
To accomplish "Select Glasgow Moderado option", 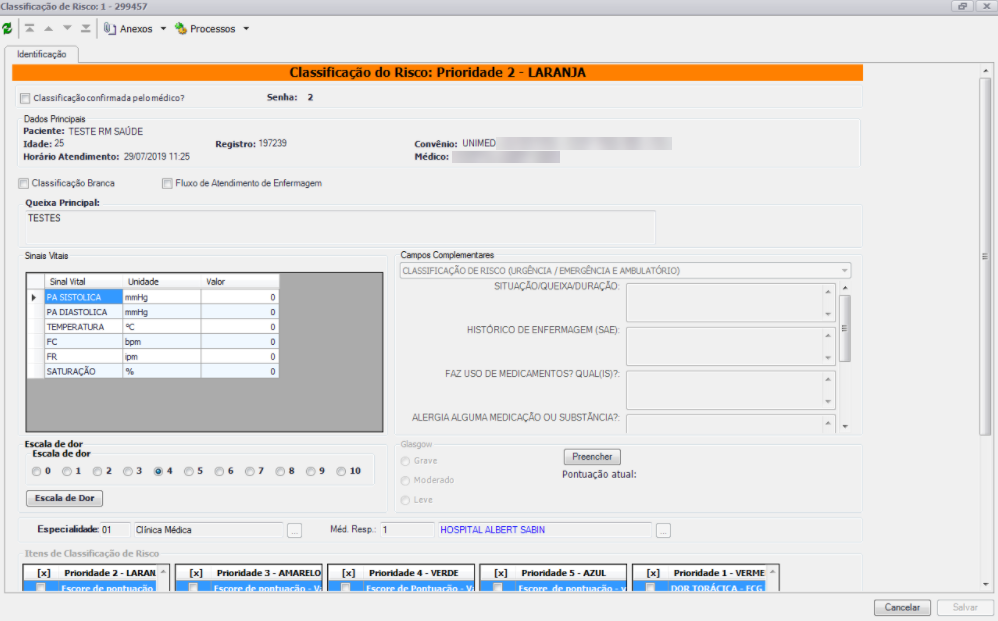I will tap(405, 480).
